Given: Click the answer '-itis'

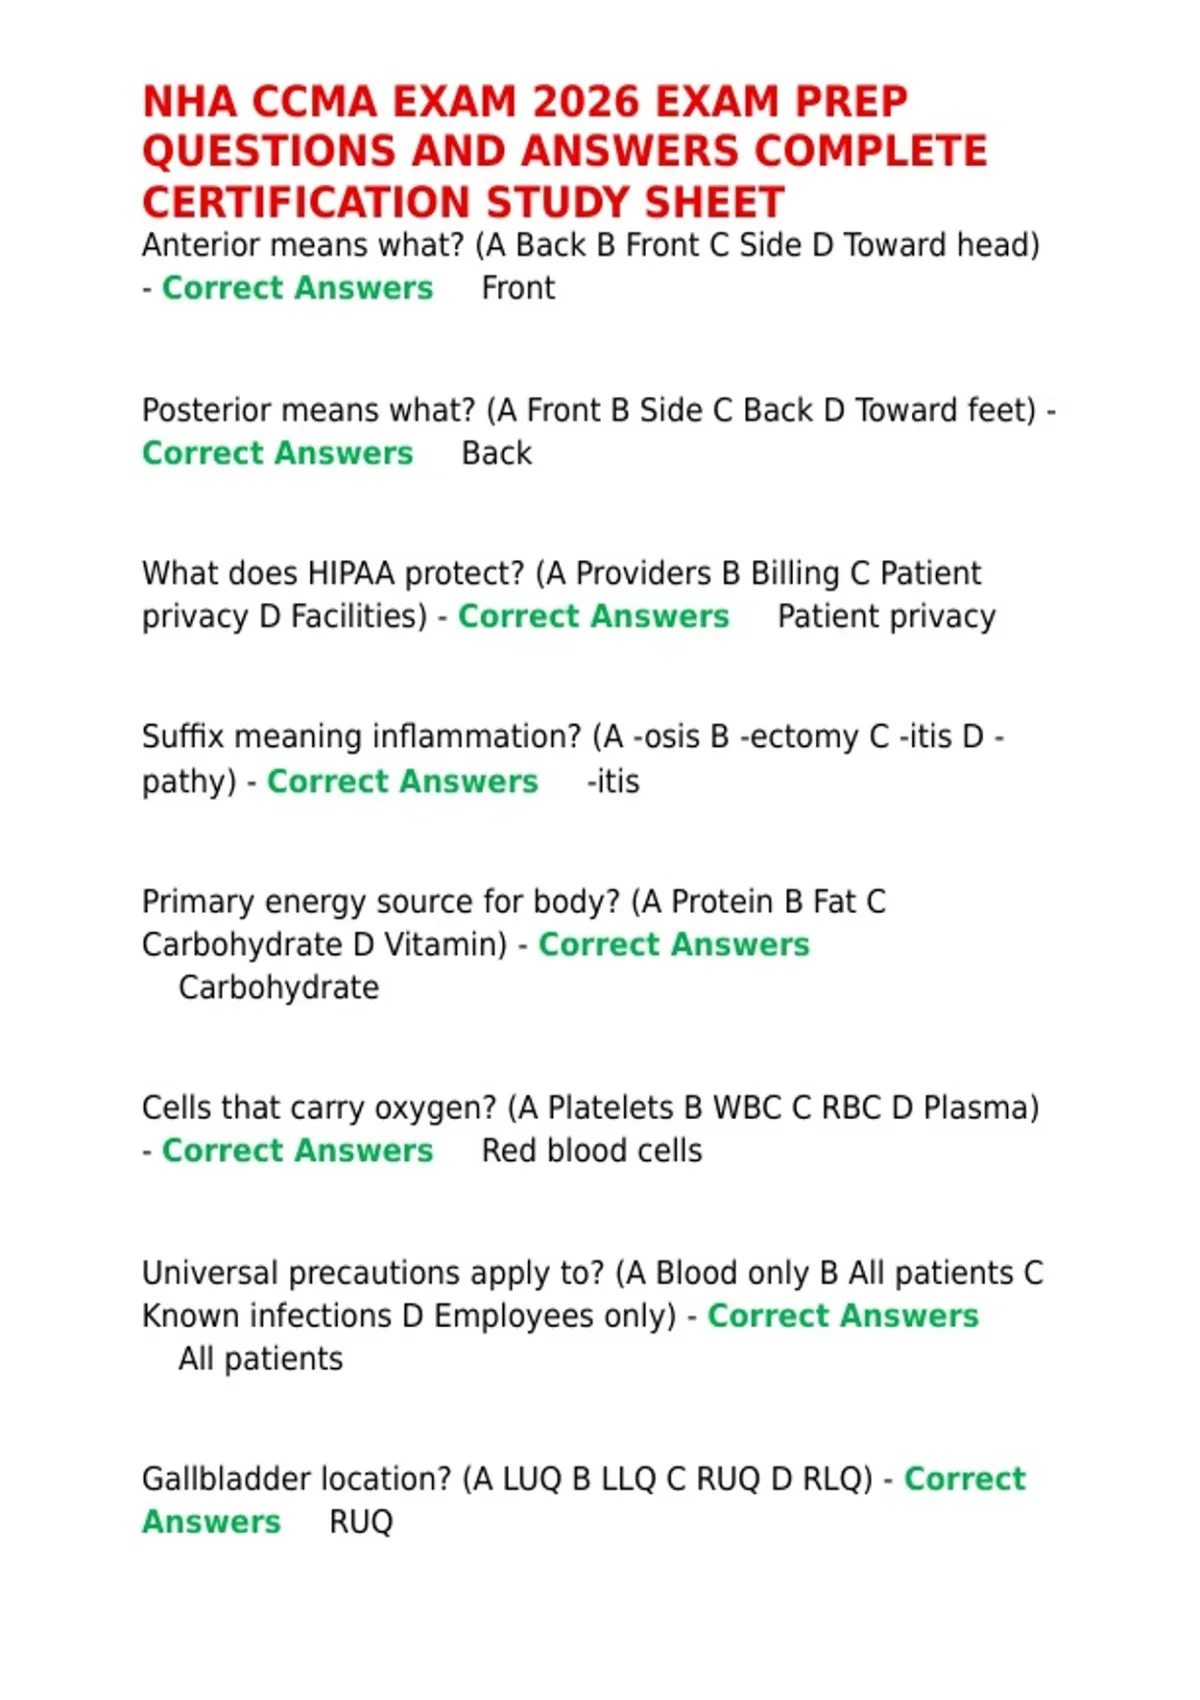Looking at the screenshot, I should [613, 781].
